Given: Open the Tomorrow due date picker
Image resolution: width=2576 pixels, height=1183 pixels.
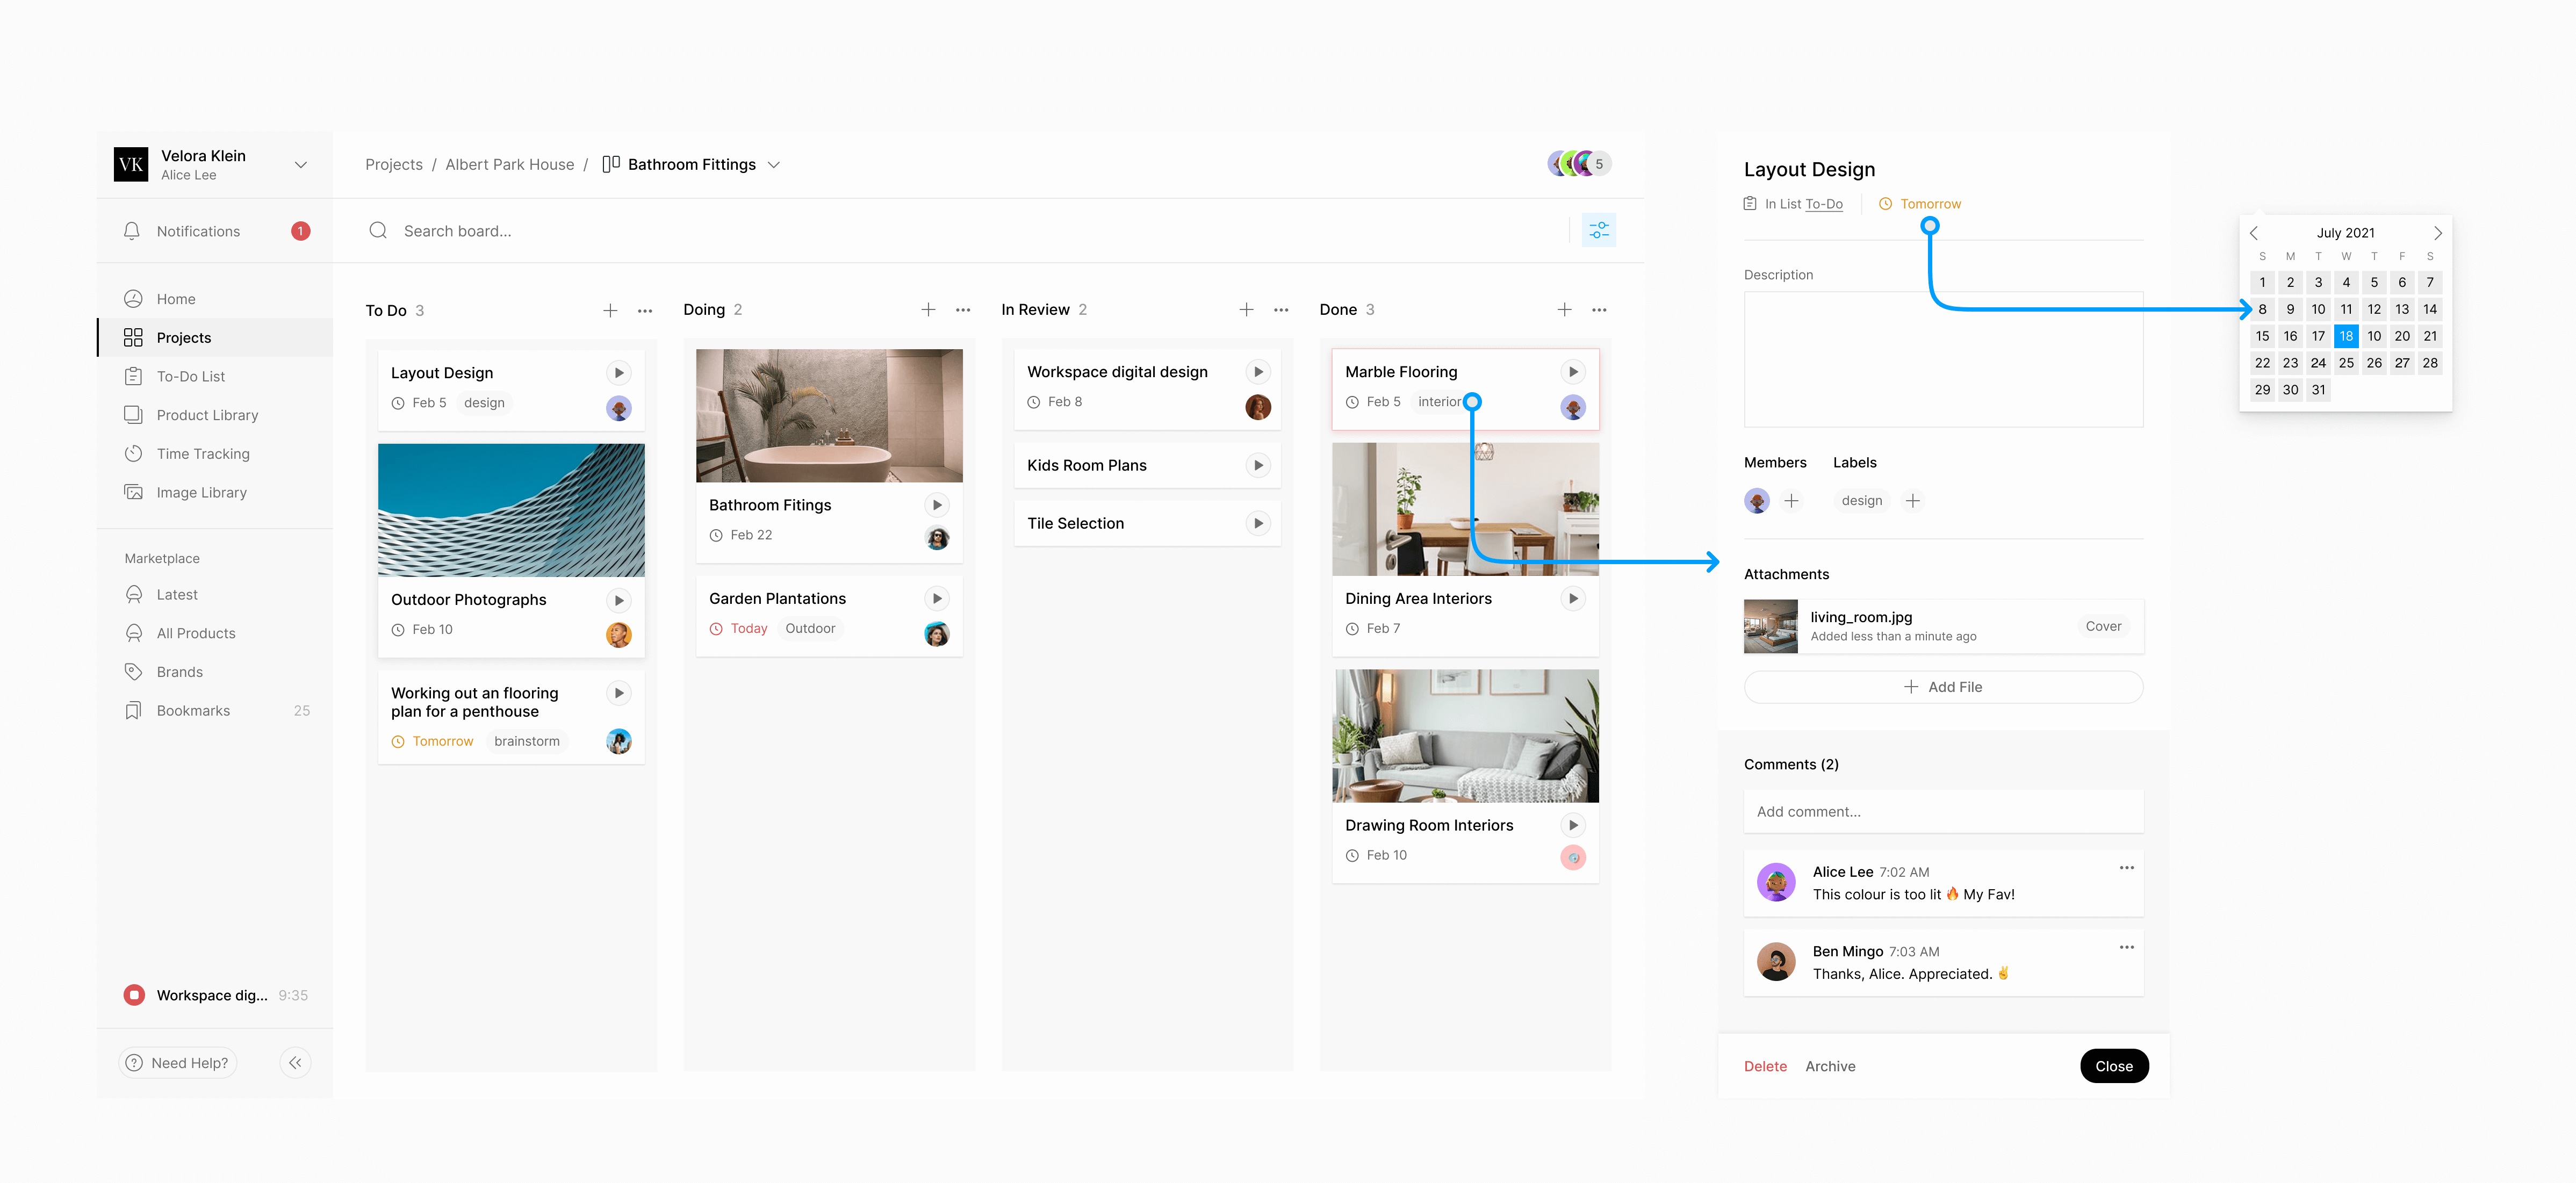Looking at the screenshot, I should (x=1920, y=203).
